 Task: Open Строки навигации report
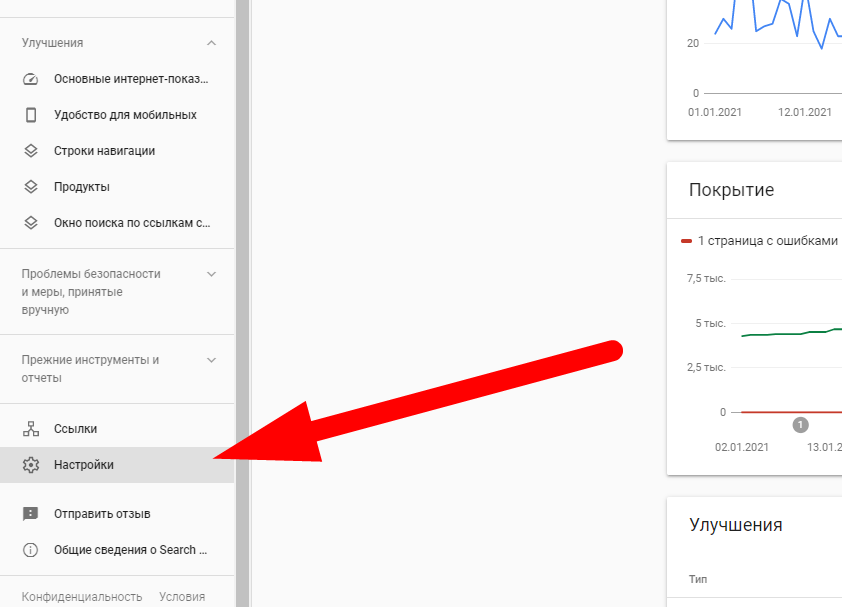coord(117,151)
